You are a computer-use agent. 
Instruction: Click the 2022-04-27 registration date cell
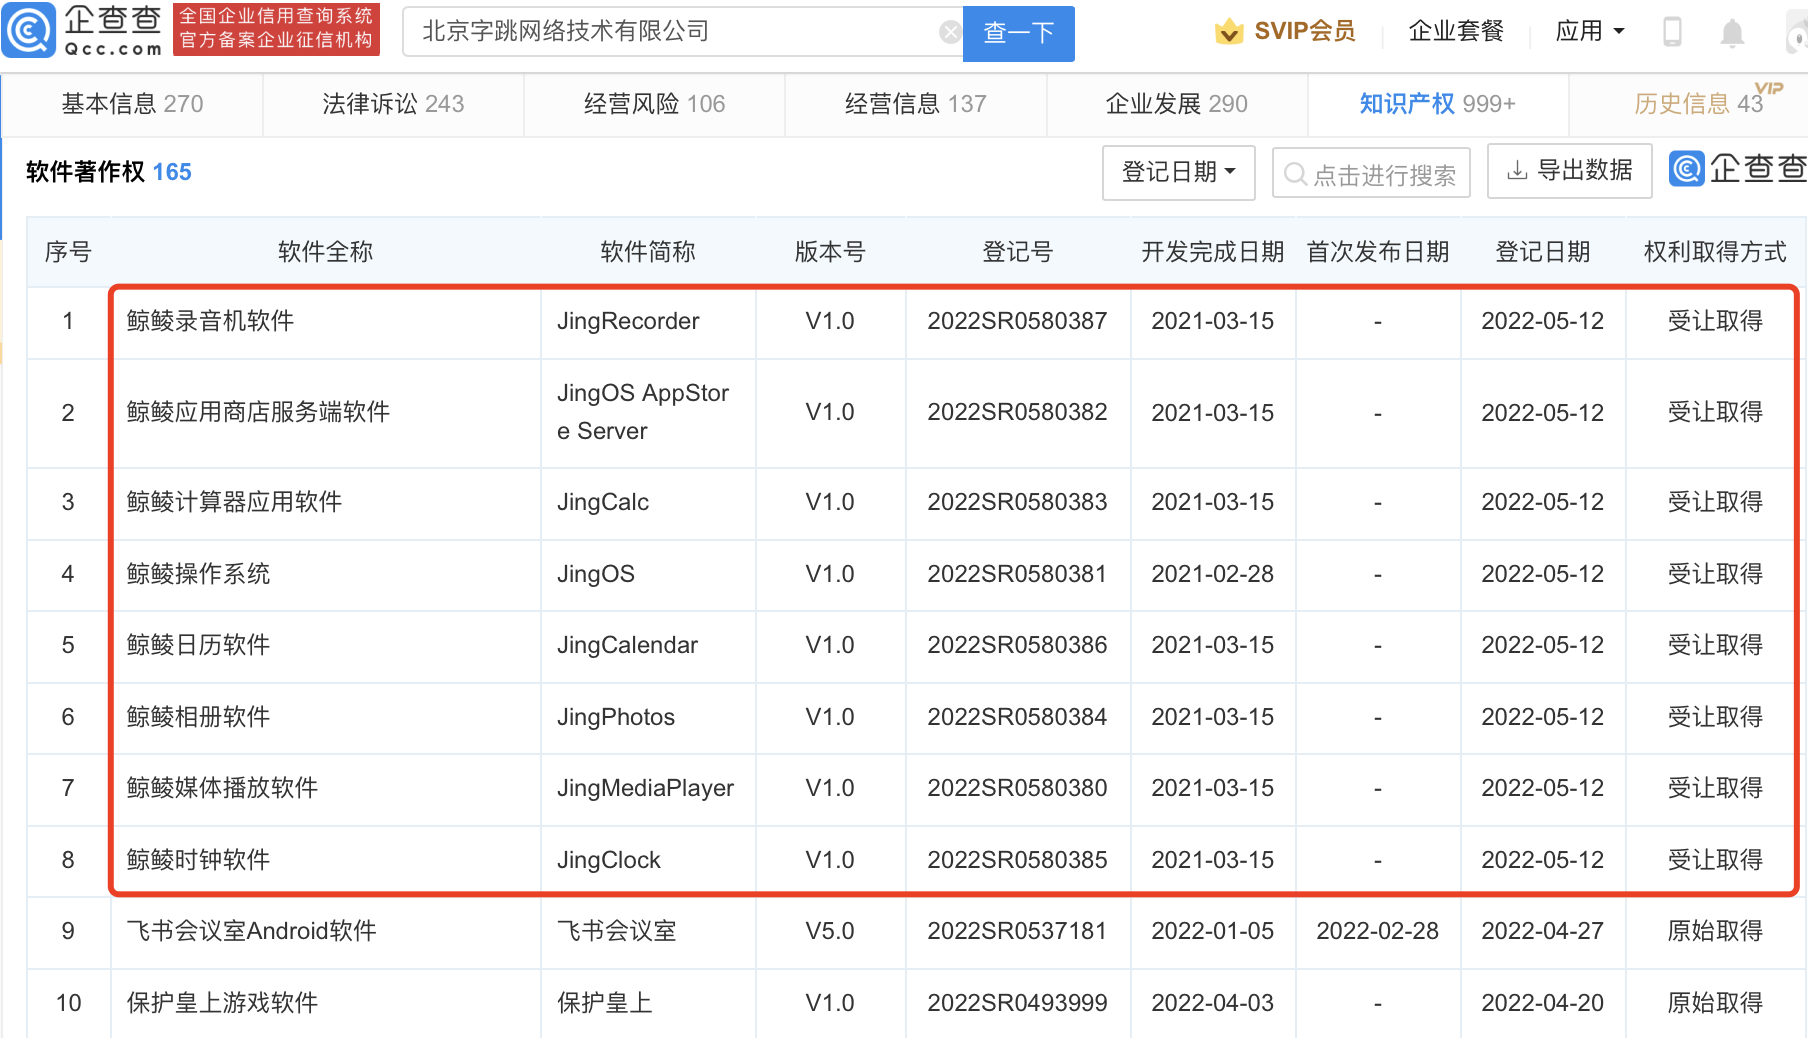tap(1542, 931)
